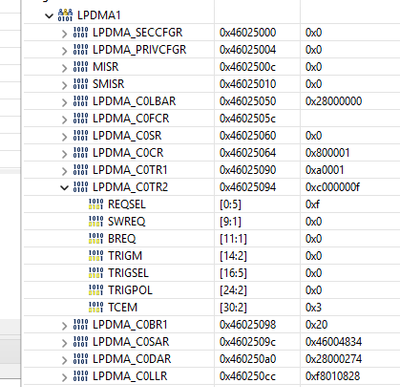Click the empty LPDMA_C0FCR value cell
This screenshot has width=400, height=387.
(350, 118)
